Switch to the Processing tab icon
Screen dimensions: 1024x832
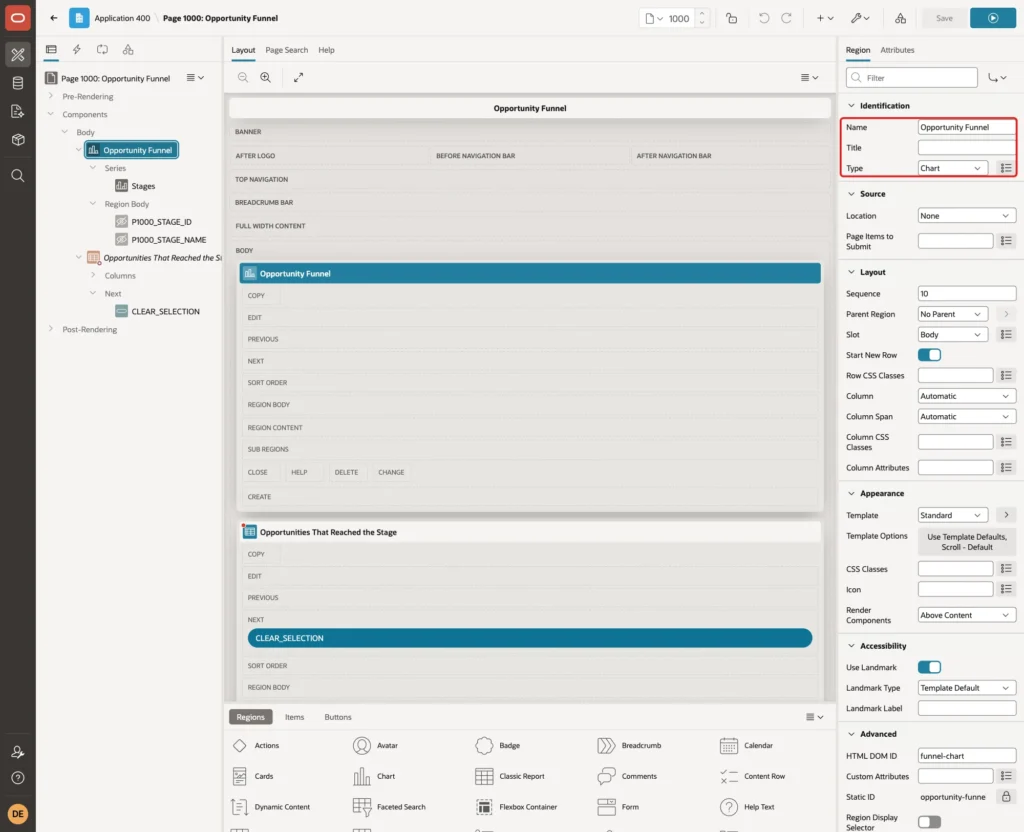tap(103, 50)
